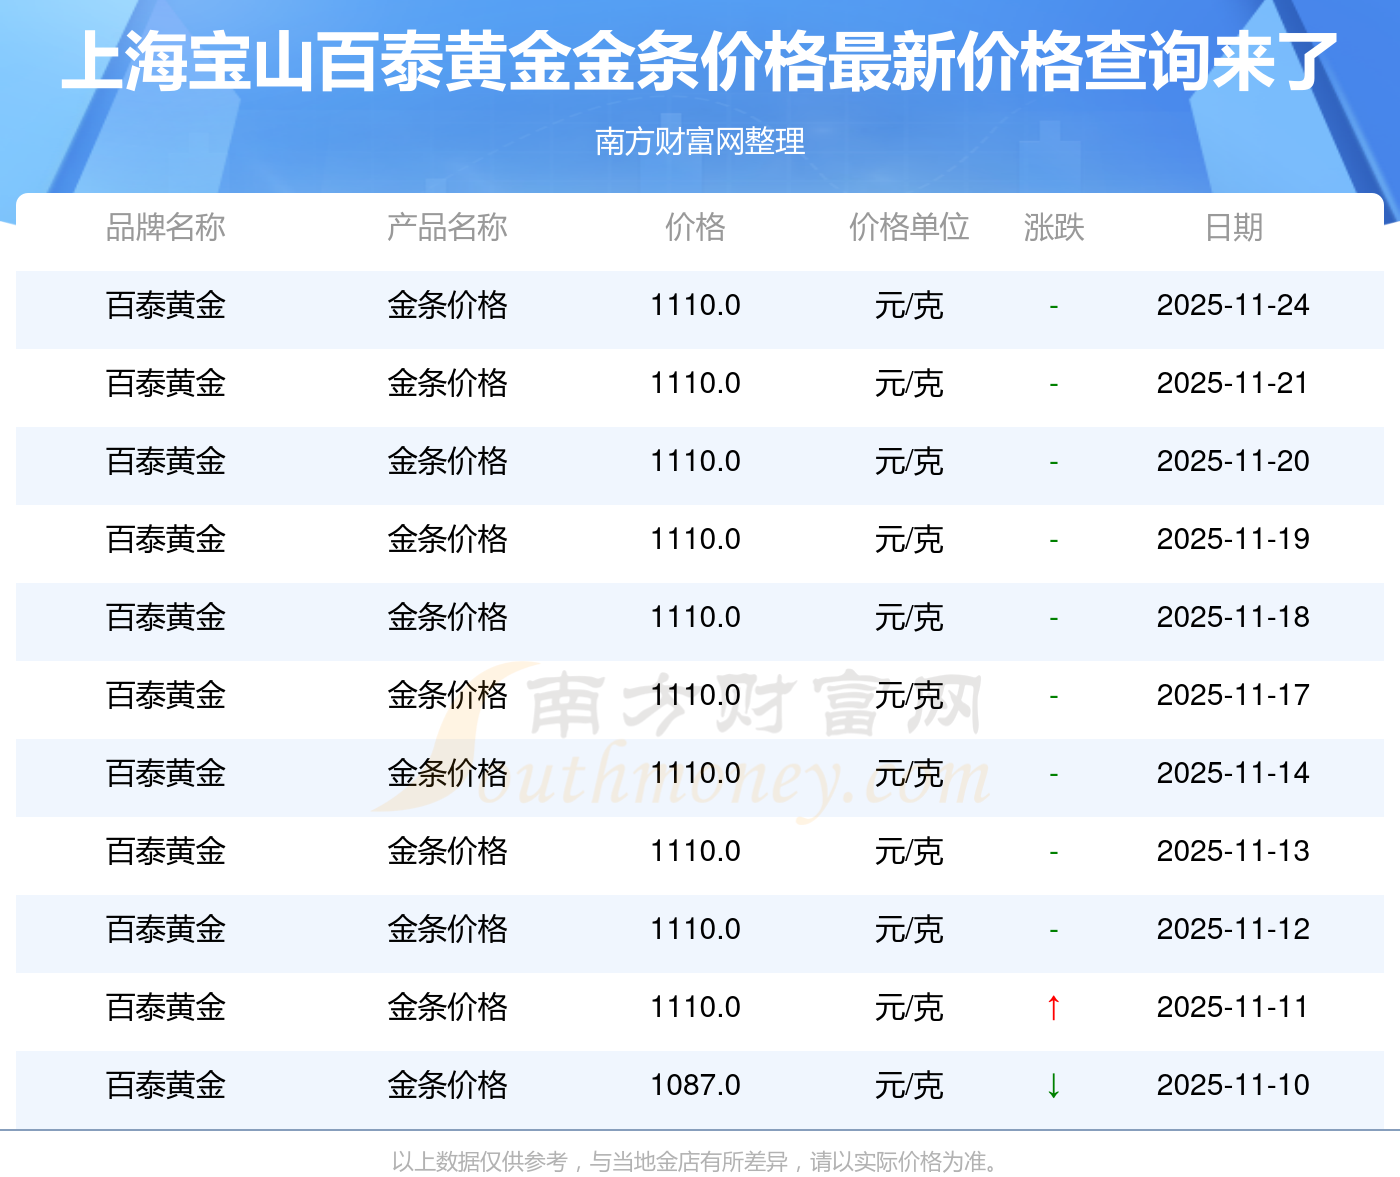Click the 价格单位 column header
1400x1177 pixels.
pyautogui.click(x=909, y=227)
